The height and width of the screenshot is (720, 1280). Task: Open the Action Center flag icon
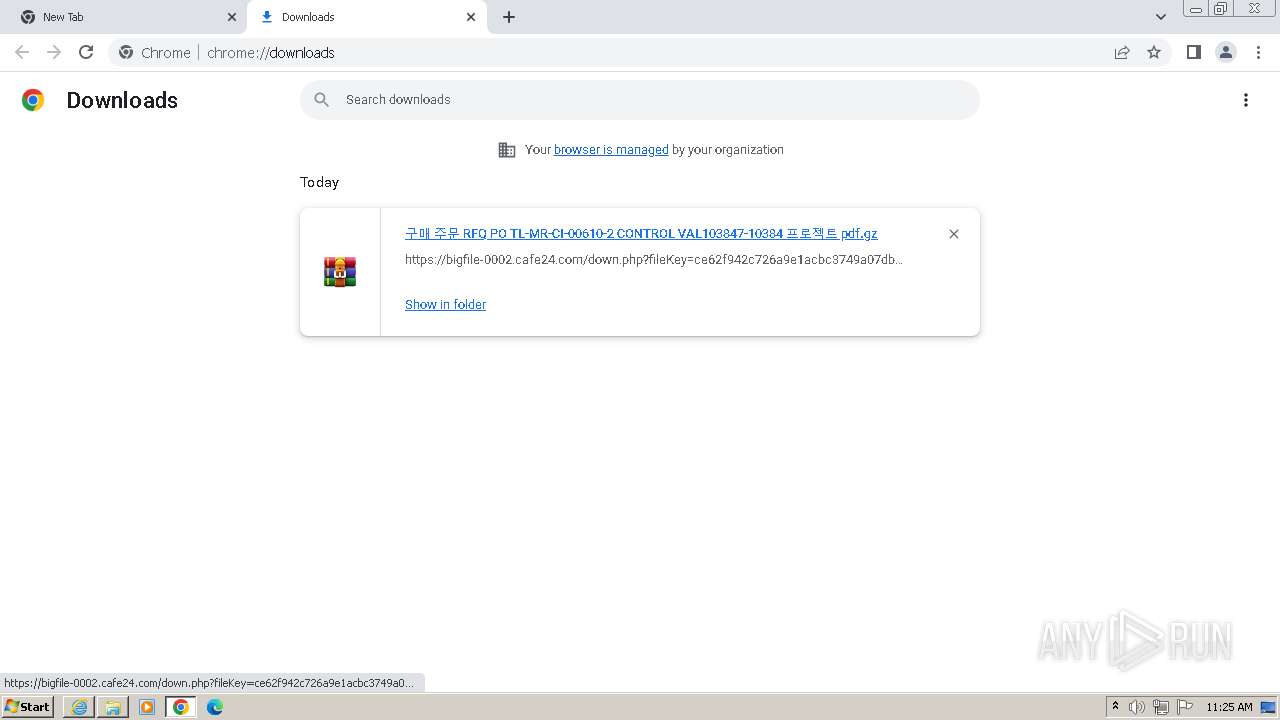pos(1185,707)
